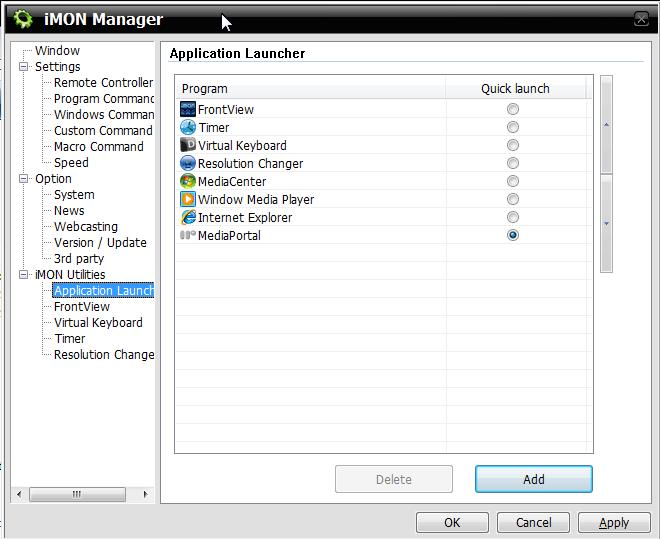Enable quick launch for FrontView
The width and height of the screenshot is (660, 539).
[x=513, y=109]
